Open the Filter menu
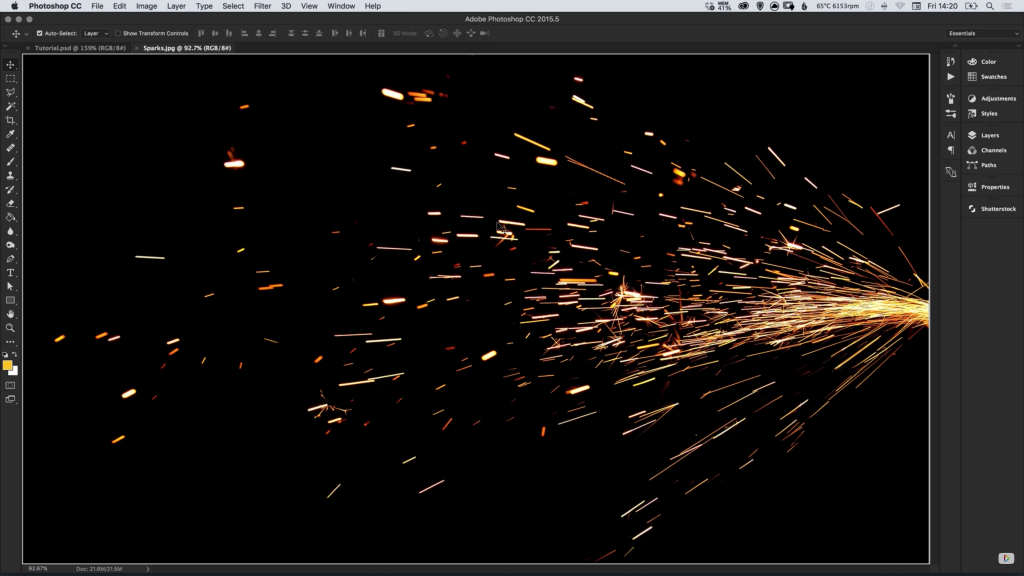The width and height of the screenshot is (1024, 576). (x=263, y=6)
